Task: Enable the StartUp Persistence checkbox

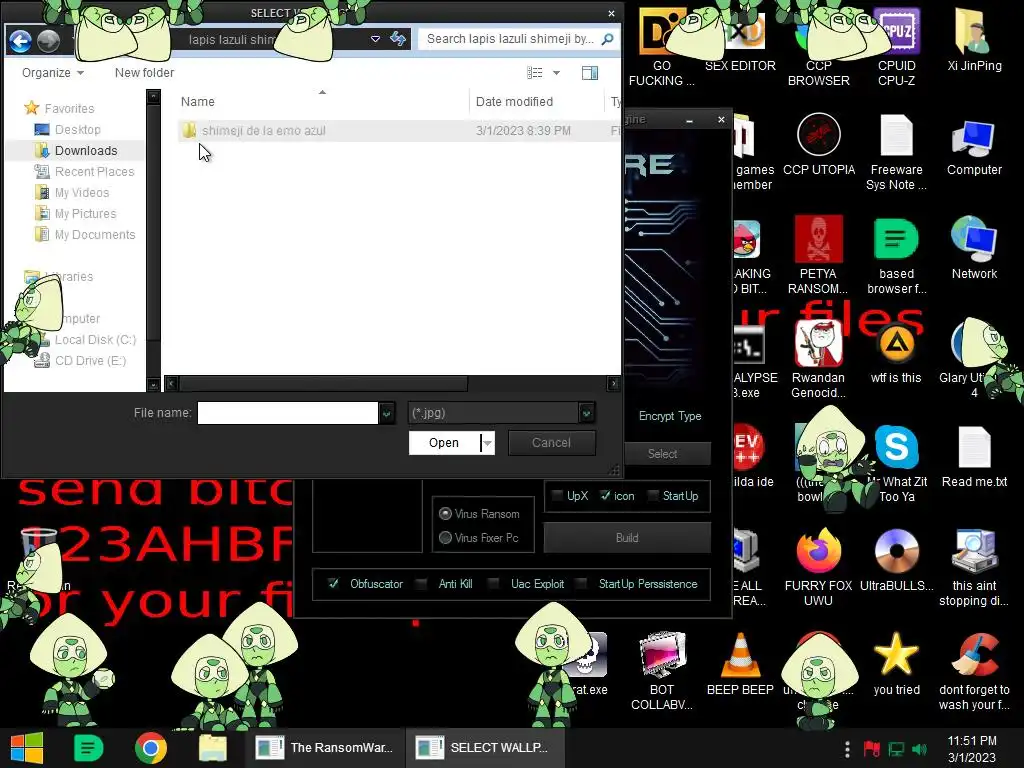Action: (x=582, y=584)
